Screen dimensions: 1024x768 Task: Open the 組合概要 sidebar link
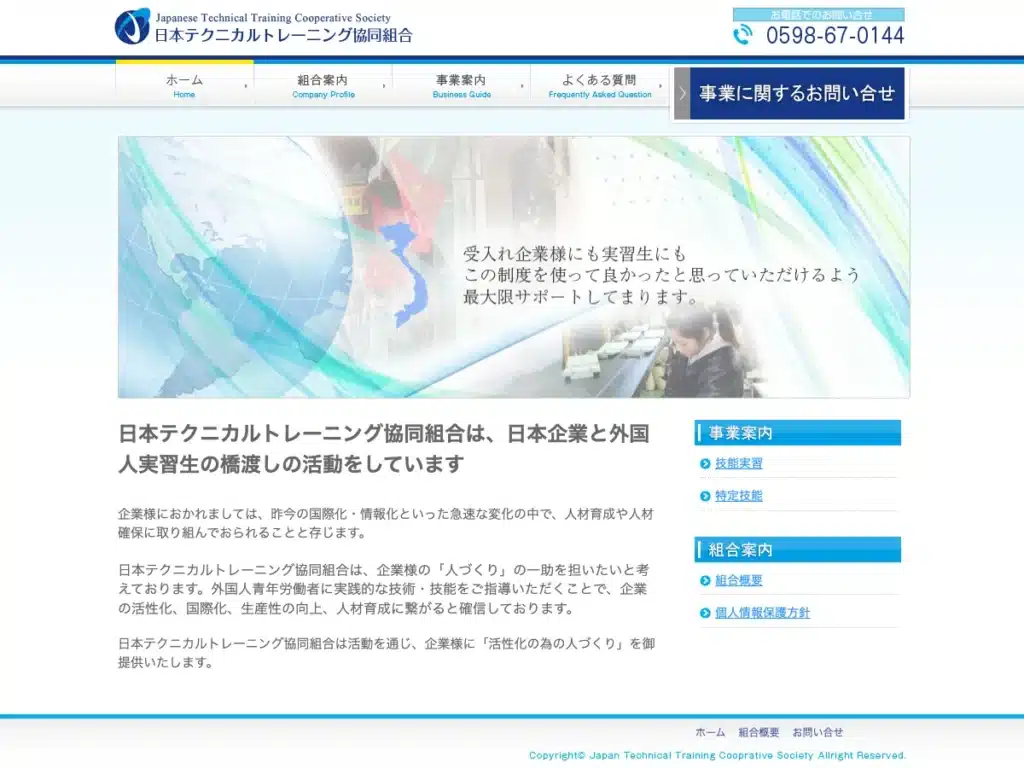click(x=739, y=581)
